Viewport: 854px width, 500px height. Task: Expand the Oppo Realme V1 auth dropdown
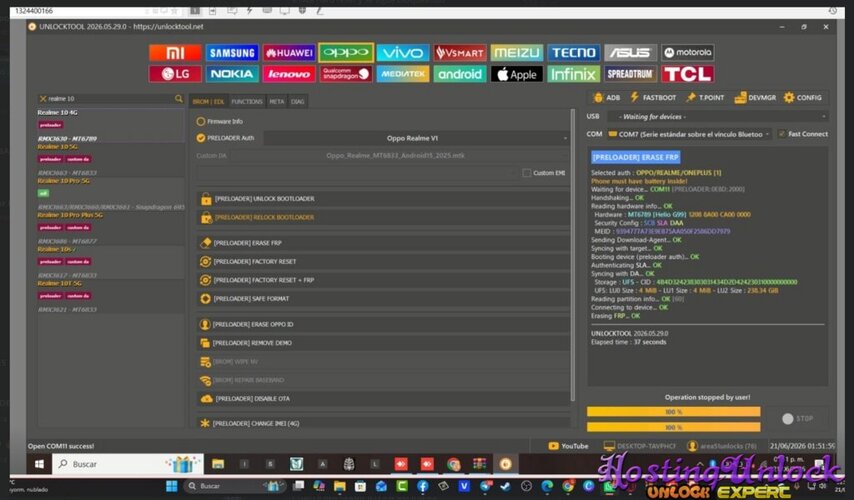pyautogui.click(x=417, y=138)
